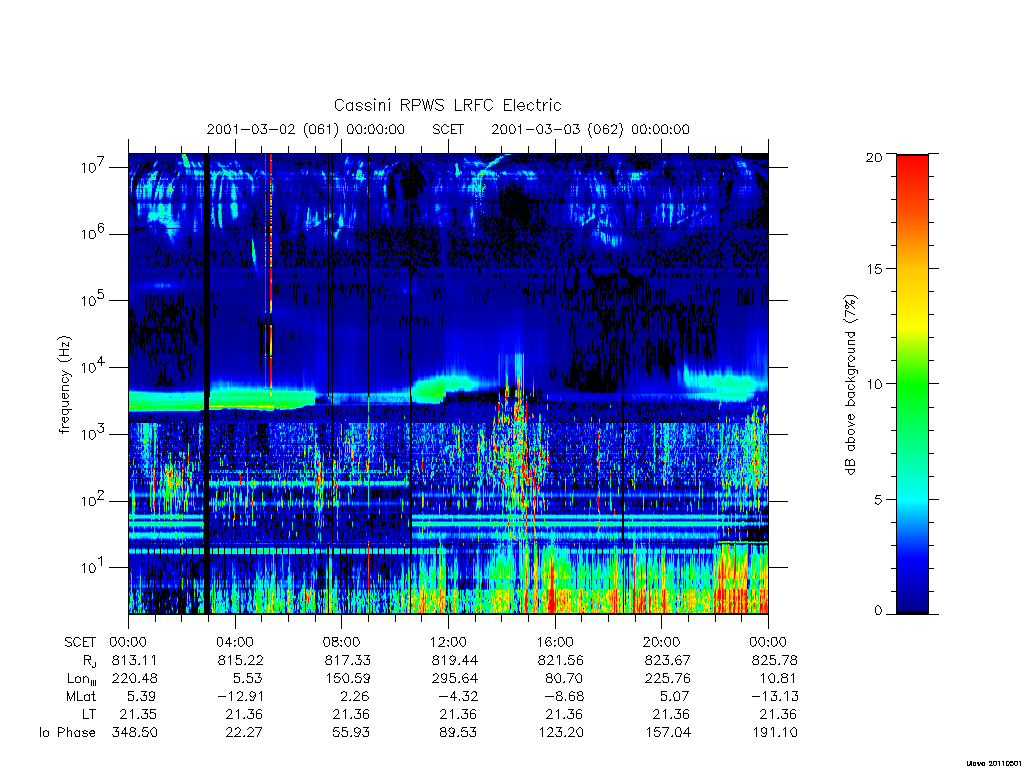1024x768 pixels.
Task: Click longitude value '220.48'
Action: pyautogui.click(x=135, y=679)
